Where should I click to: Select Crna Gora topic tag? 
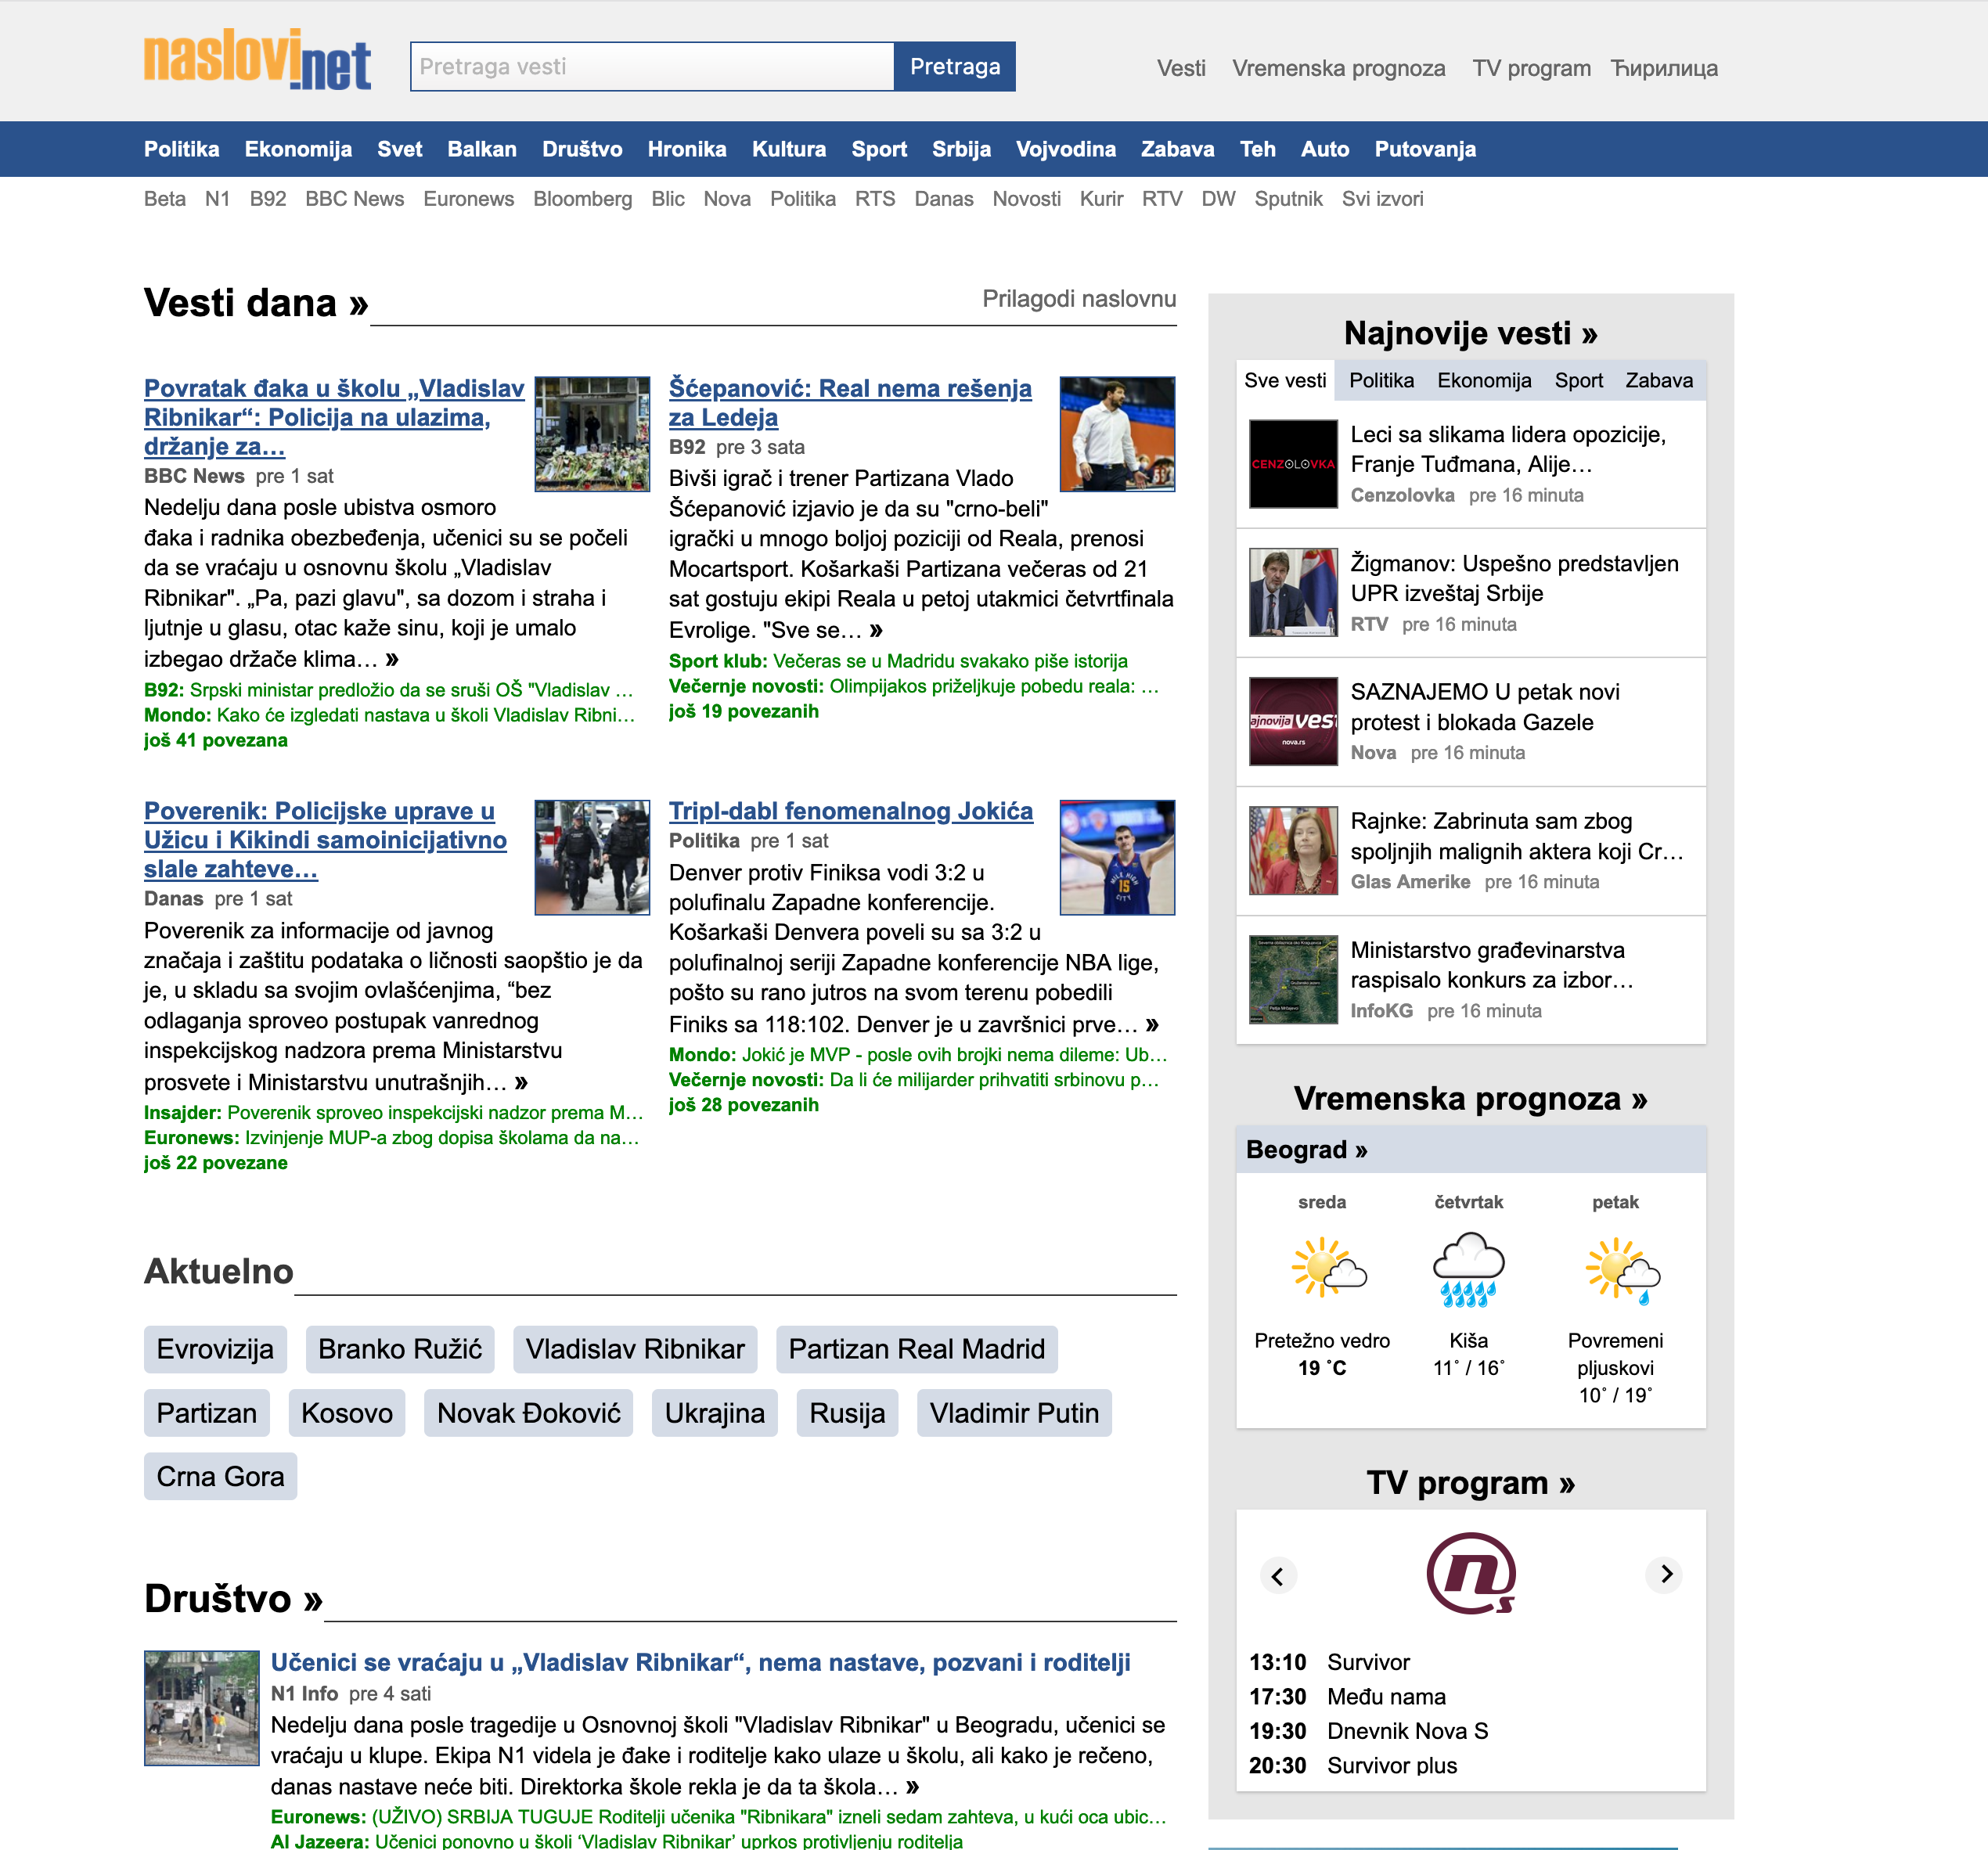click(220, 1476)
